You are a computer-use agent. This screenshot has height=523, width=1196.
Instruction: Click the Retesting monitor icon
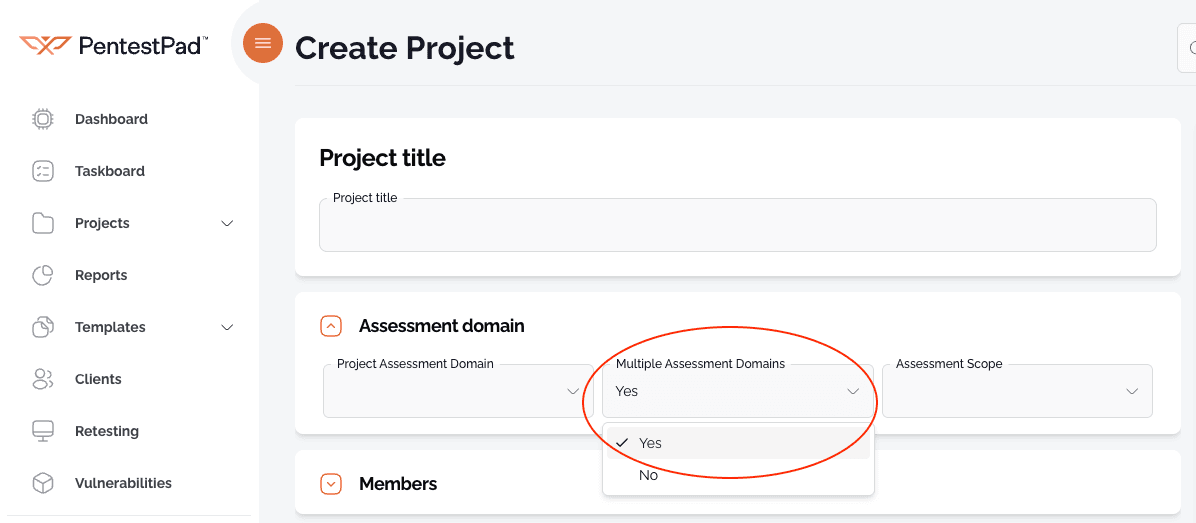[x=43, y=431]
